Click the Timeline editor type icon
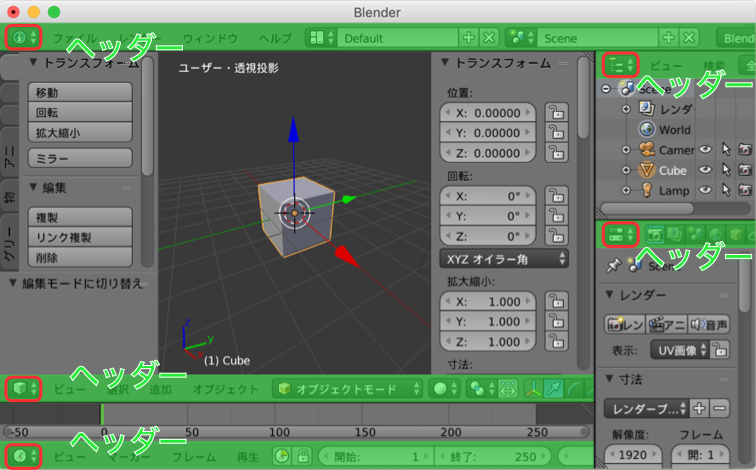The width and height of the screenshot is (756, 470). pyautogui.click(x=23, y=456)
